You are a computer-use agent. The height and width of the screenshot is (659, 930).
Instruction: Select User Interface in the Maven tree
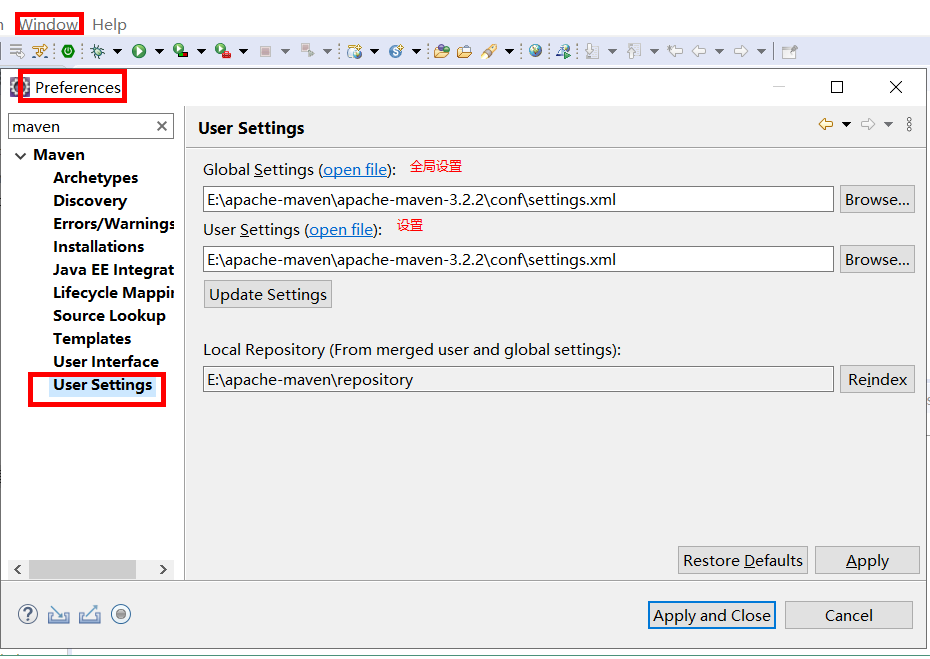point(106,362)
